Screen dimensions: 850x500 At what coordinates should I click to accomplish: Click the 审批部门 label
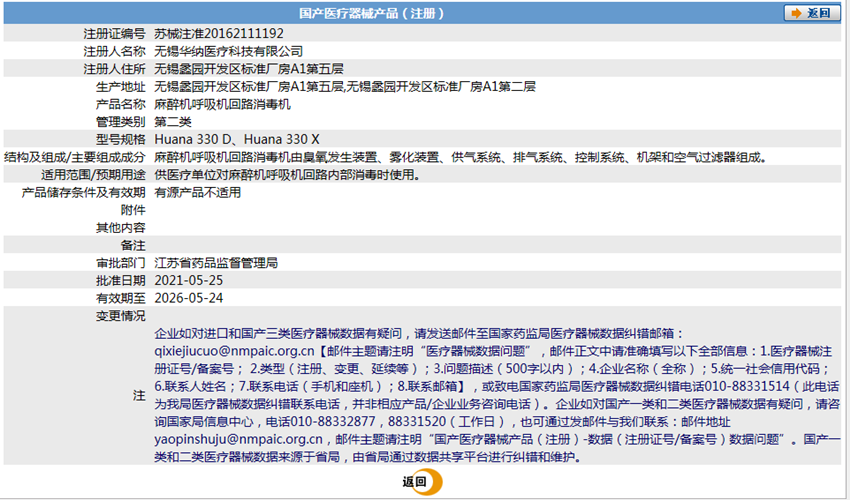[120, 263]
